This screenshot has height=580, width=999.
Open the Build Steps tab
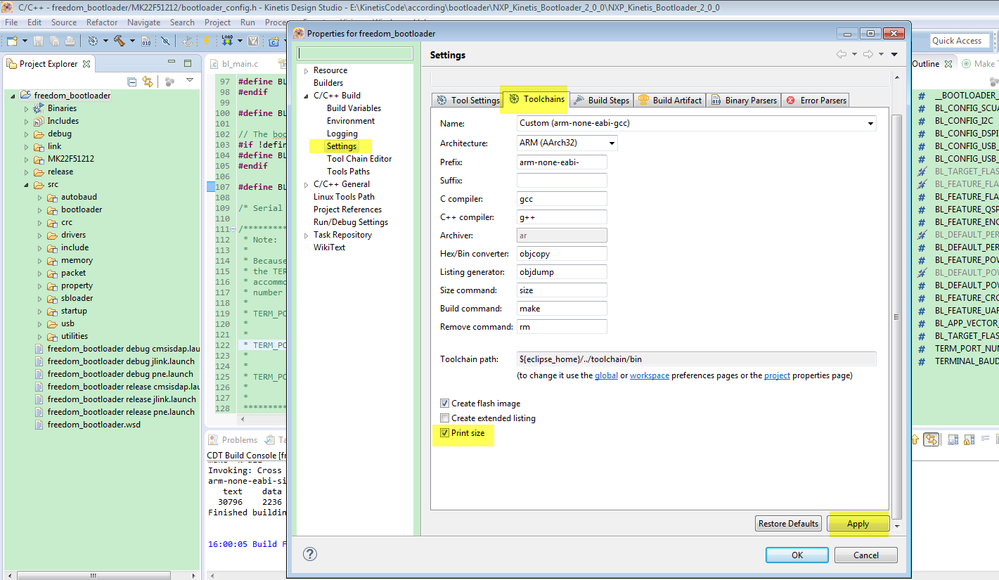(601, 100)
